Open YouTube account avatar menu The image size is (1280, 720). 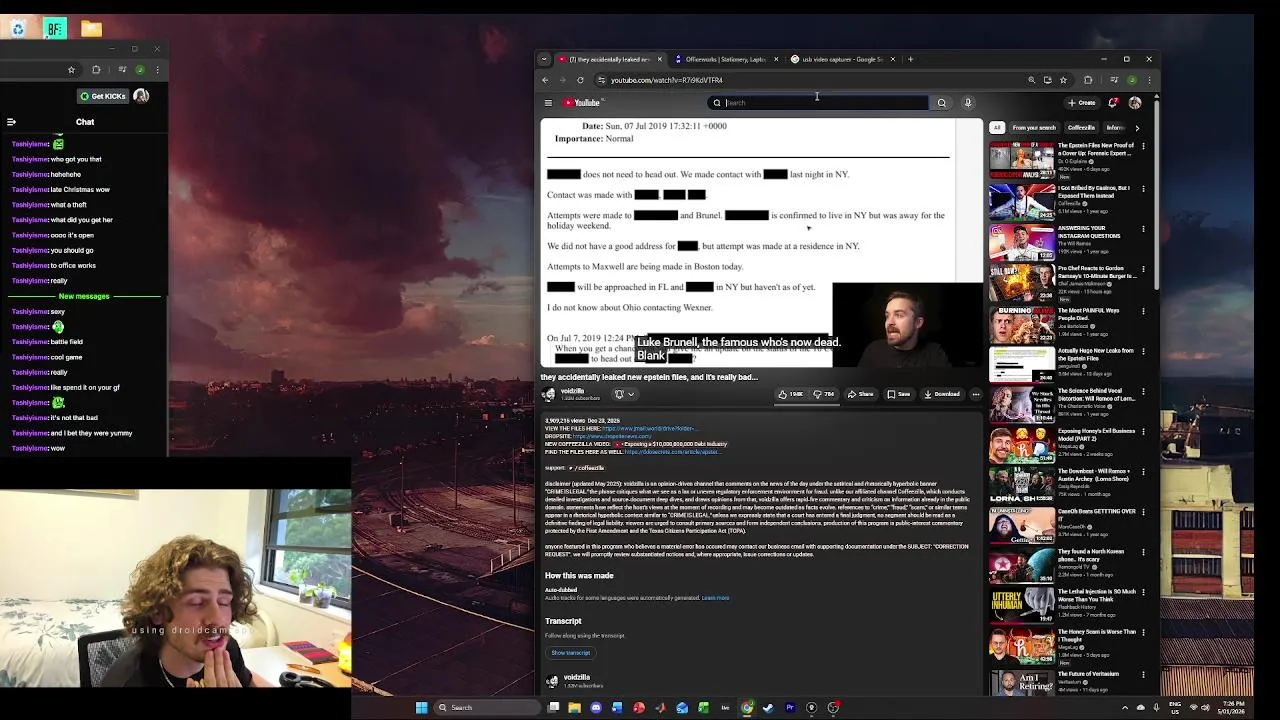(x=1135, y=103)
